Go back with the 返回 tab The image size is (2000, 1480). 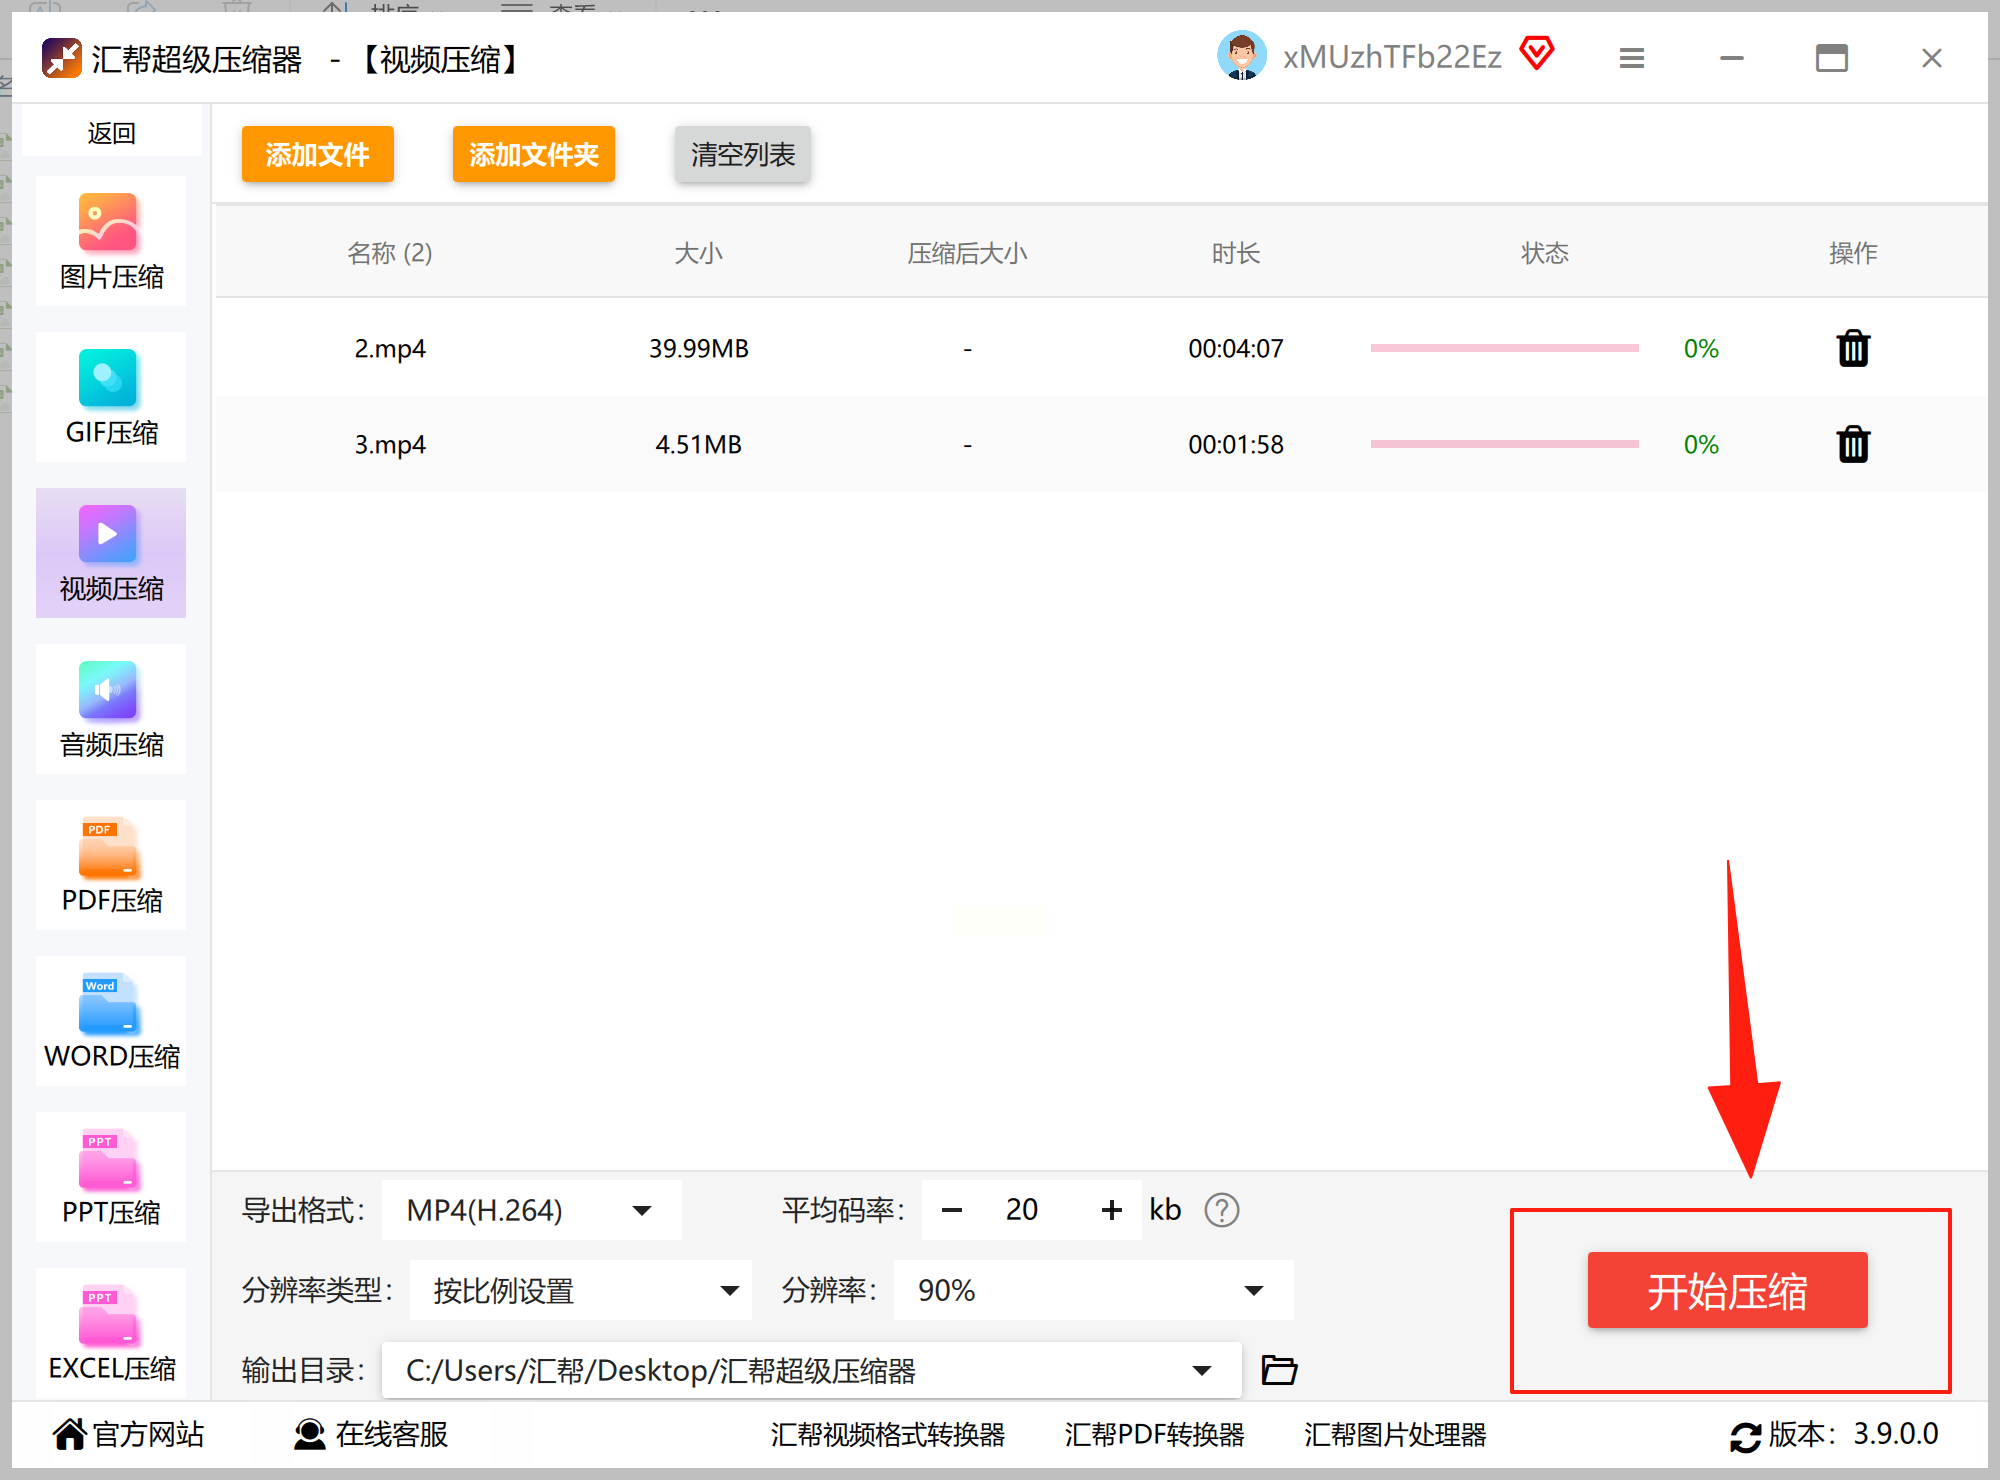coord(111,133)
